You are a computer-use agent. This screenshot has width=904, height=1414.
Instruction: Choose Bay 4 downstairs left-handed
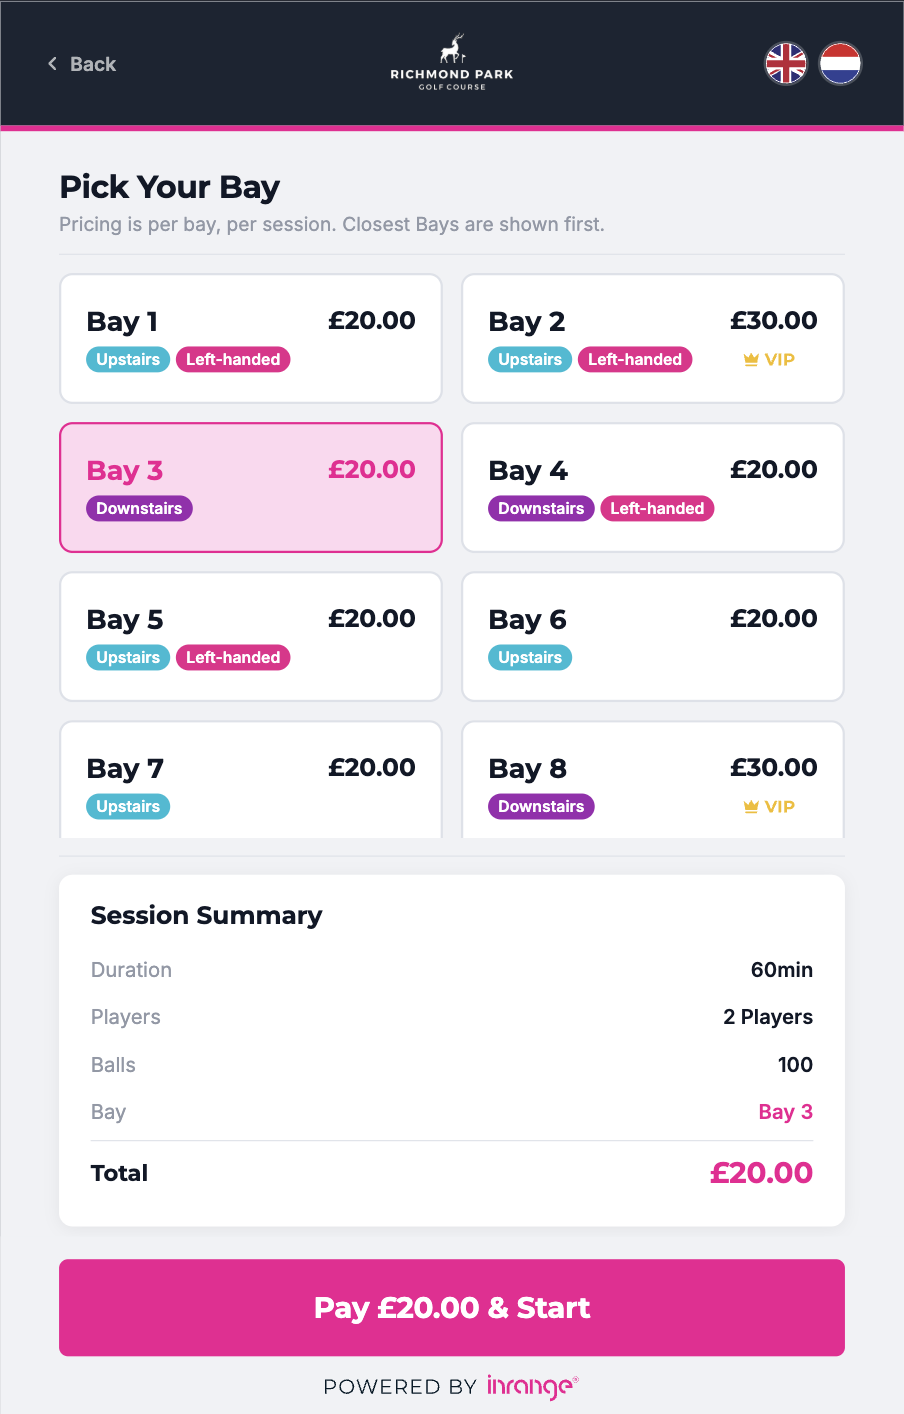tap(652, 487)
